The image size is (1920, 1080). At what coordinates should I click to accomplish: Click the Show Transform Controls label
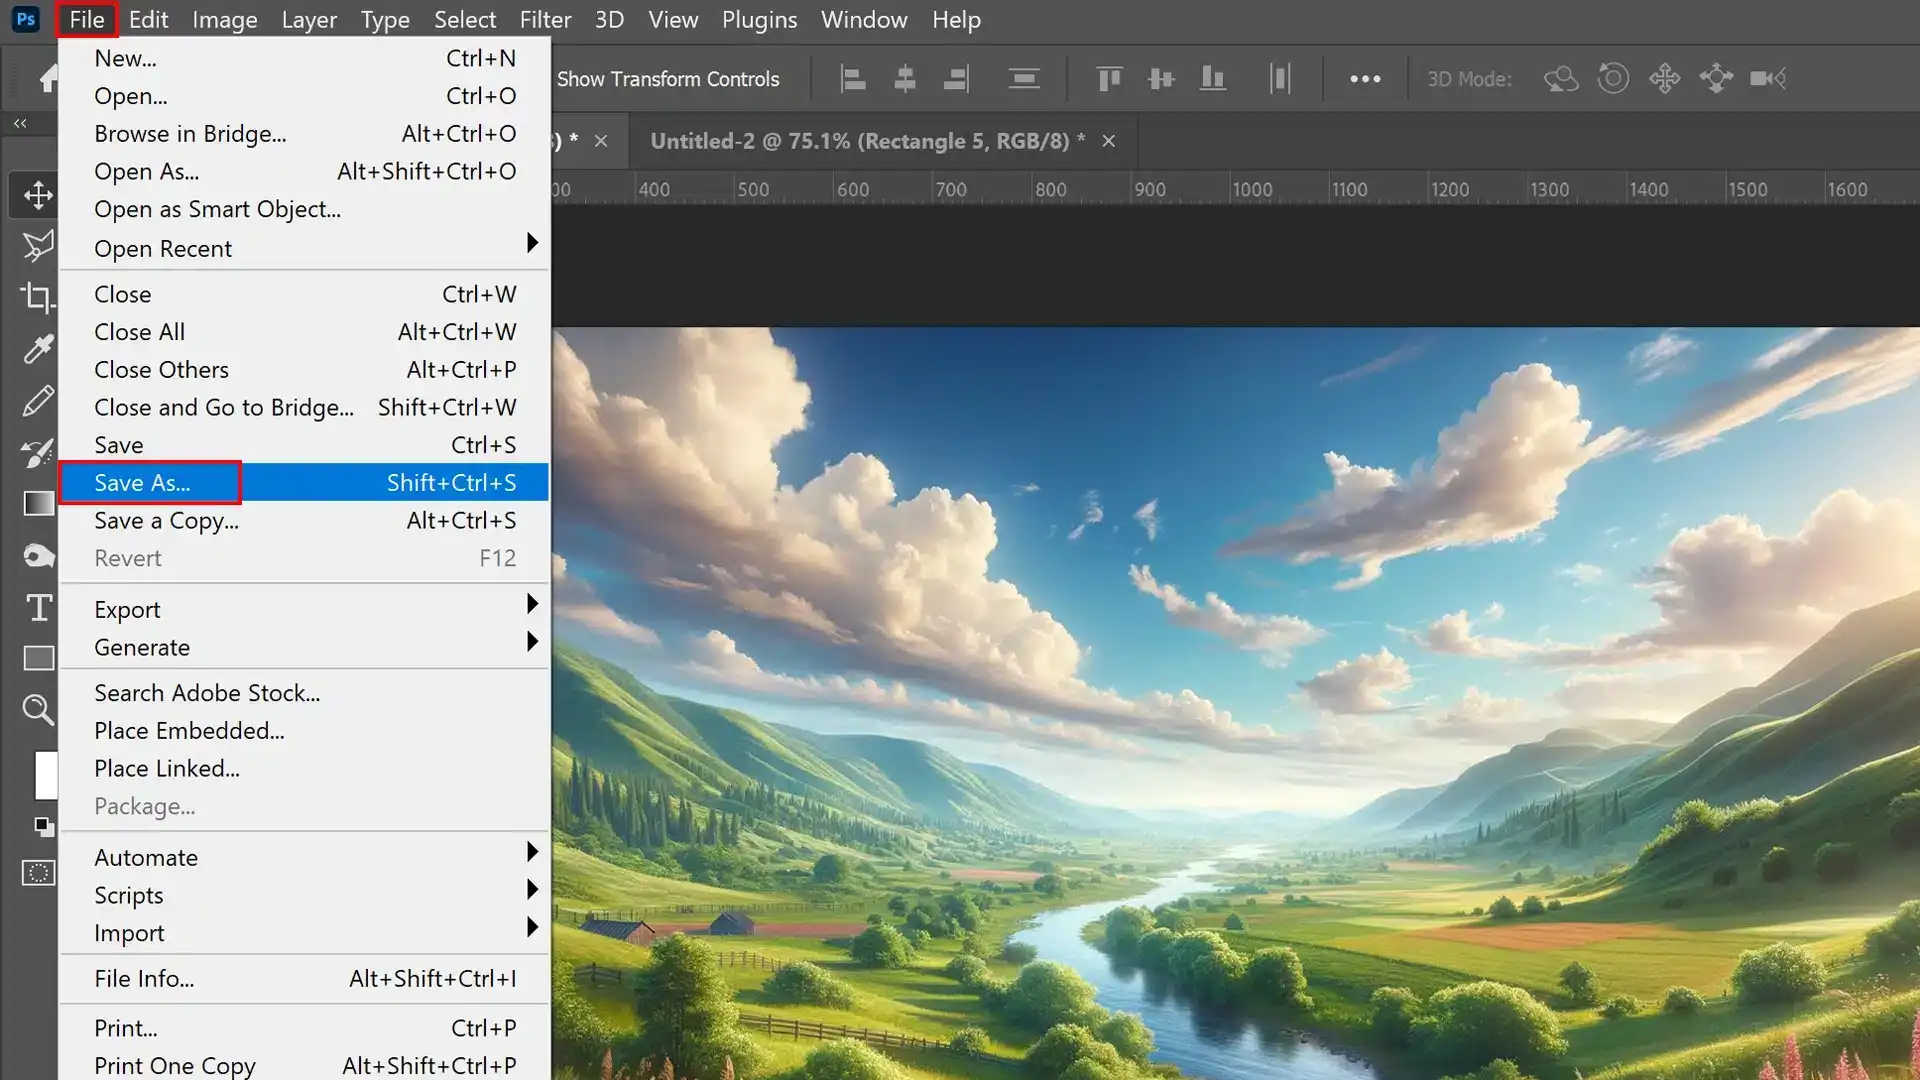(x=668, y=79)
